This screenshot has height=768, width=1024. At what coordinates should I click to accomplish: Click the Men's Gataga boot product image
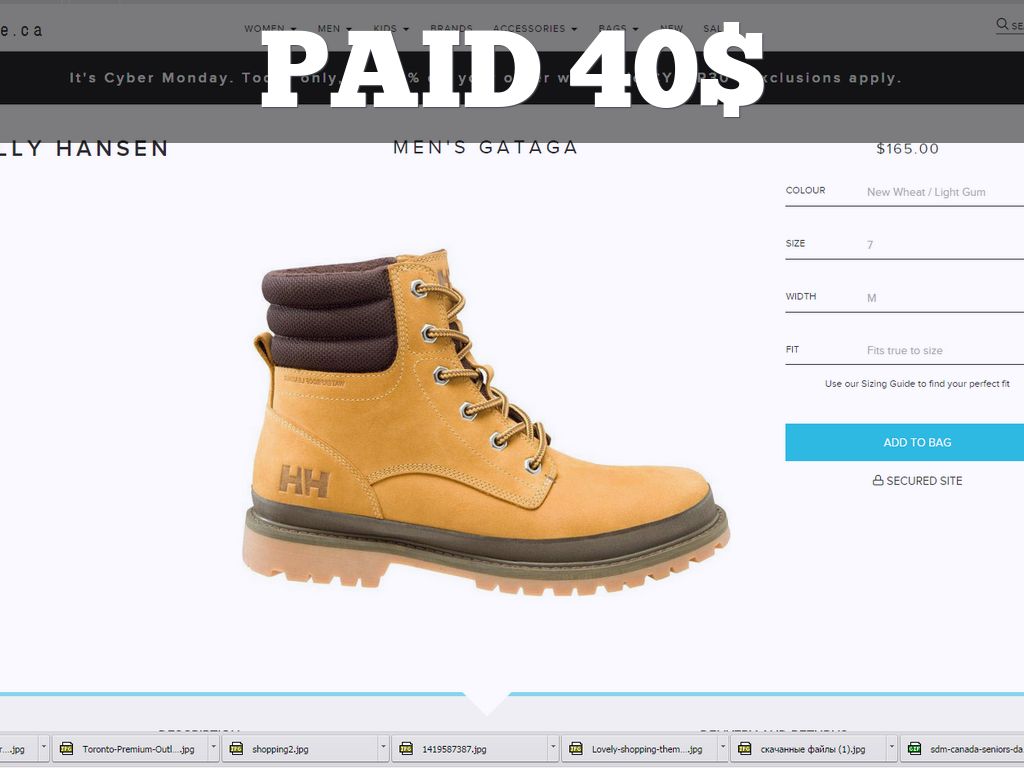point(485,423)
